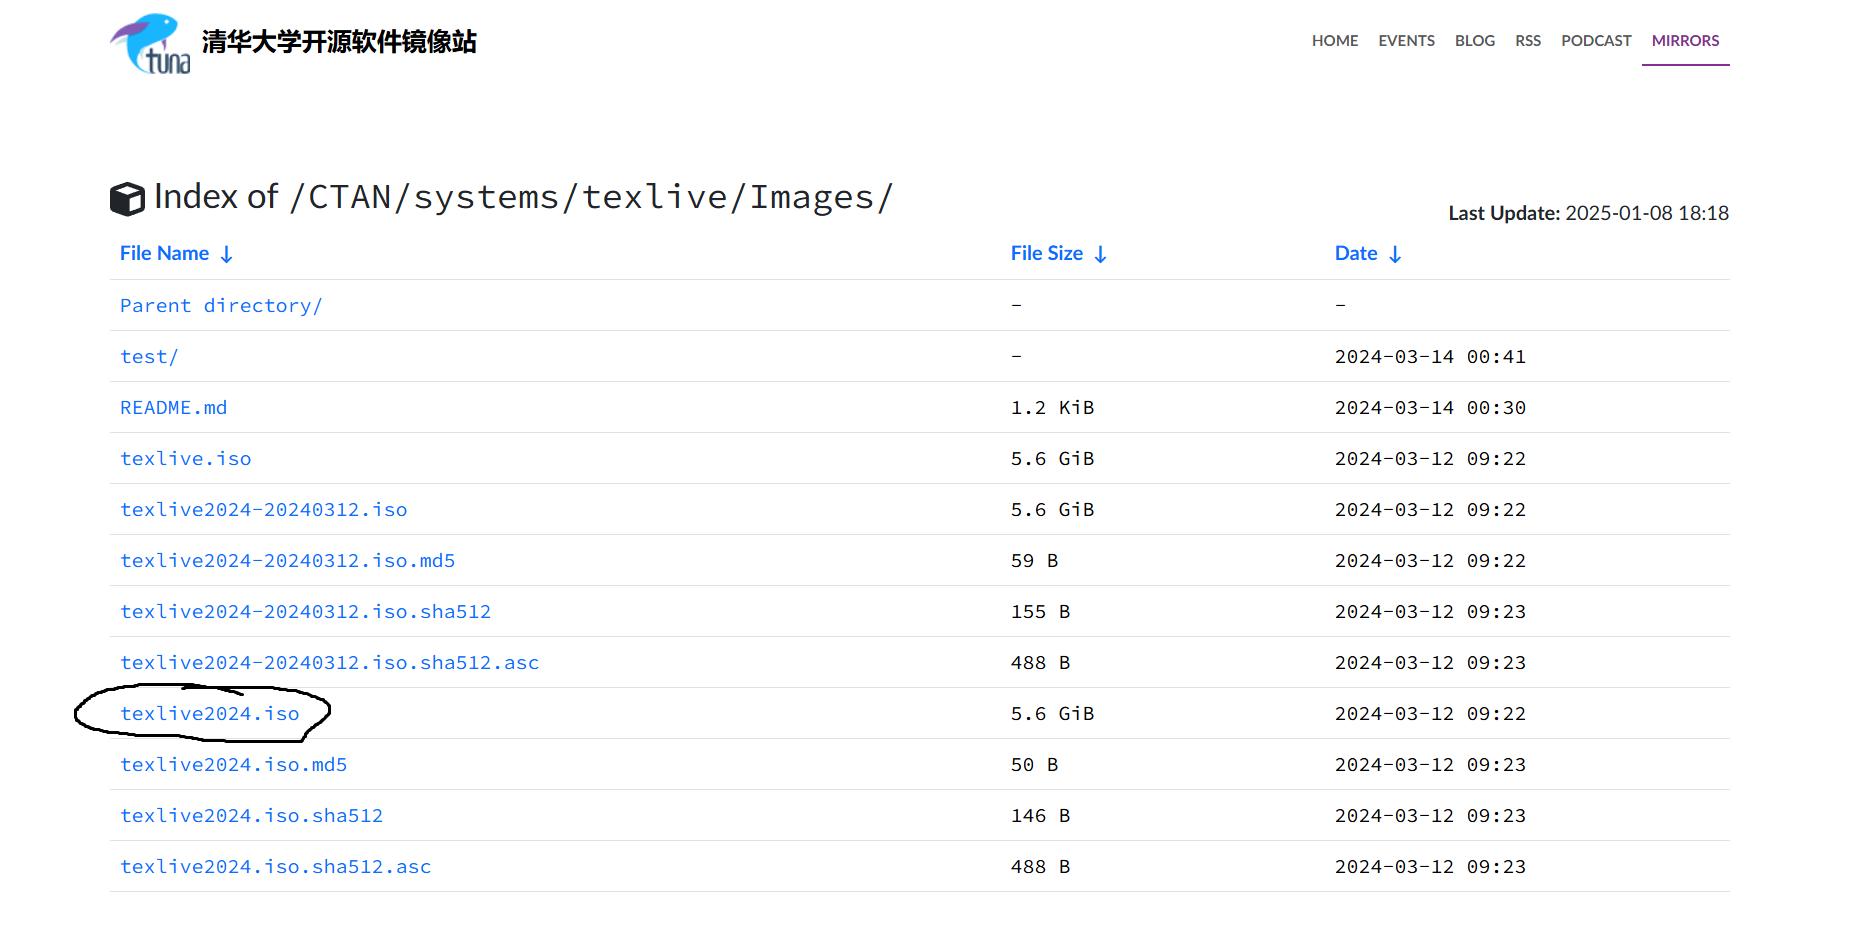The image size is (1849, 944).
Task: Download texlive2024-20240312.iso
Action: (264, 510)
